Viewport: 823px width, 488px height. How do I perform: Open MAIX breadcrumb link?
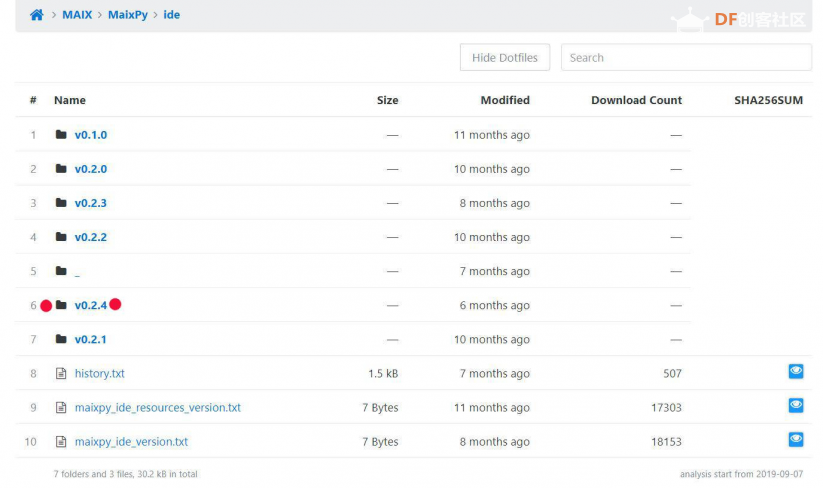(x=77, y=15)
